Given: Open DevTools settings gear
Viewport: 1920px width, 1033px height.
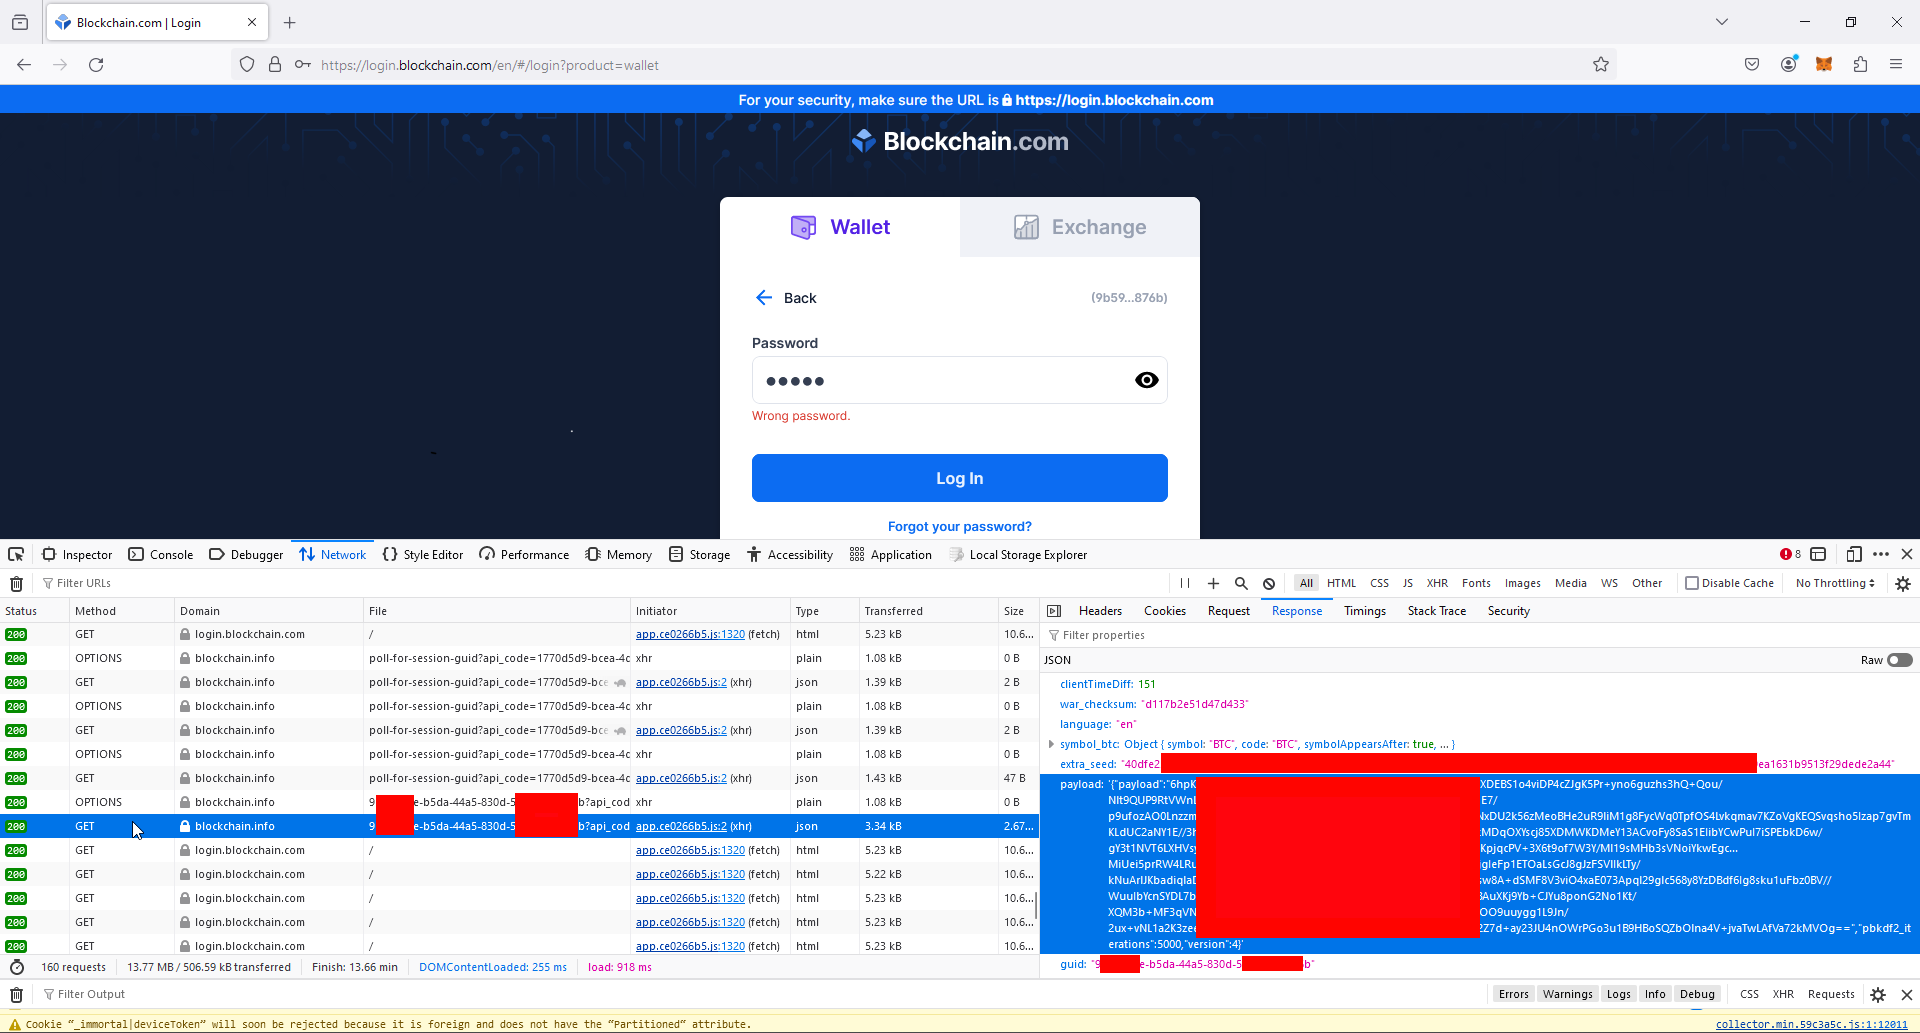Looking at the screenshot, I should [1903, 583].
